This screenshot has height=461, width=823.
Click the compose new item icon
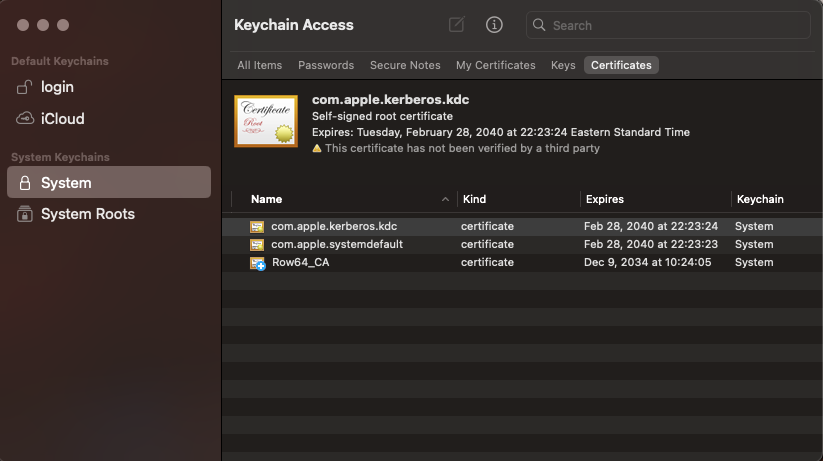(456, 25)
